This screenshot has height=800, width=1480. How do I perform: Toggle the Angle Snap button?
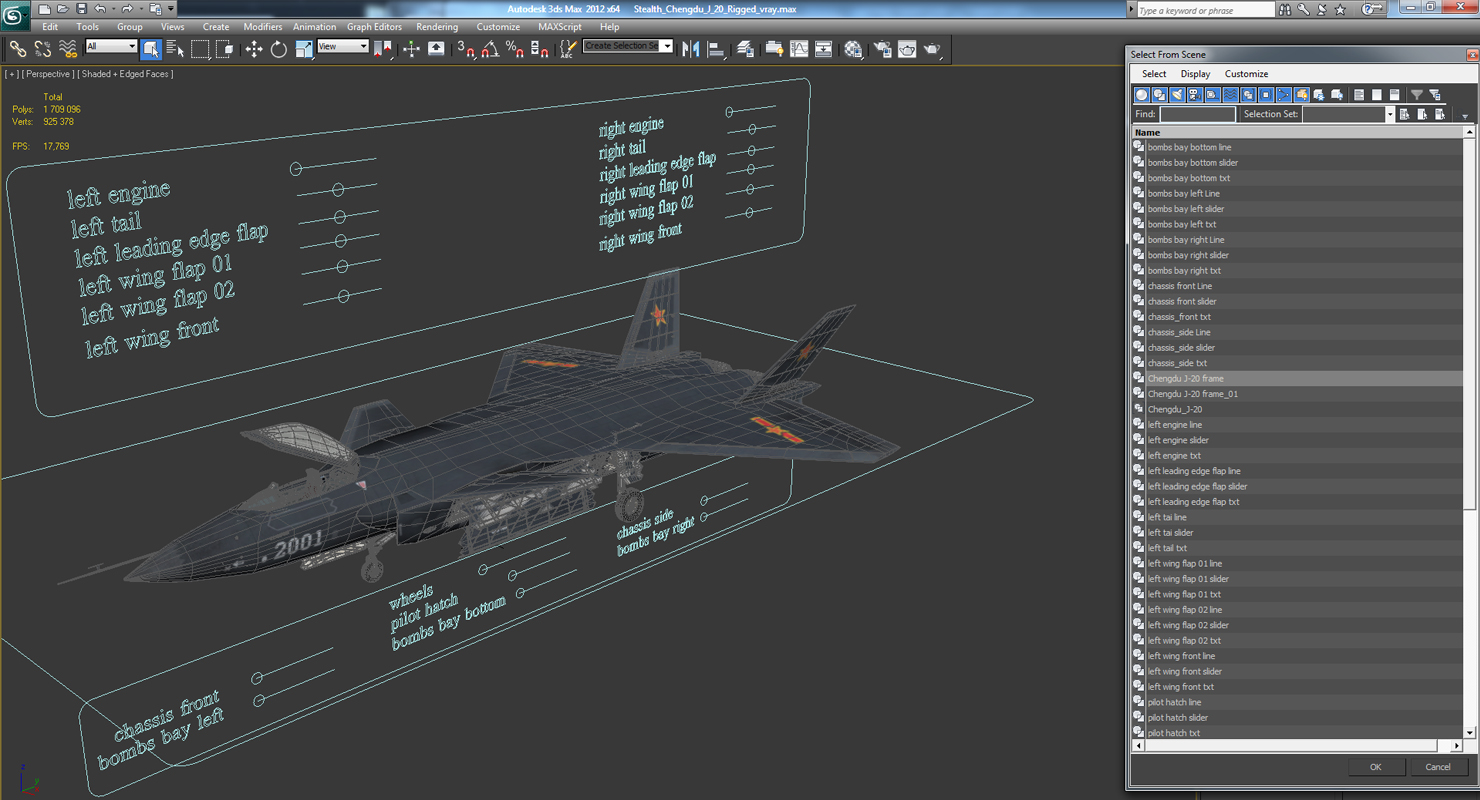tap(490, 48)
